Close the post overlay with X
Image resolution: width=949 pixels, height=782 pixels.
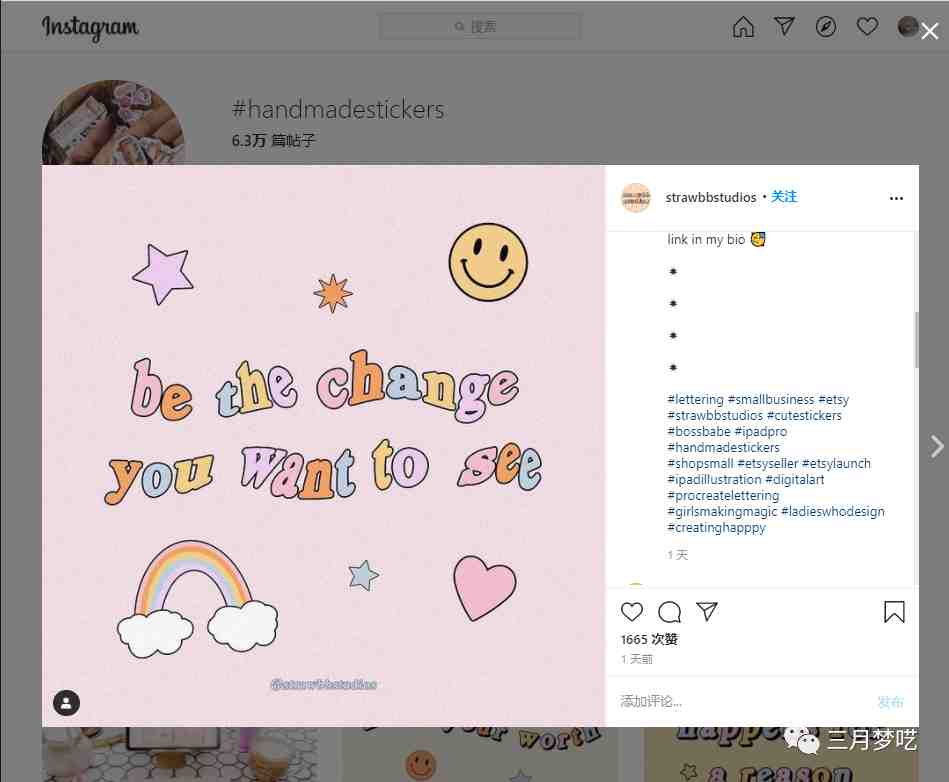coord(930,32)
